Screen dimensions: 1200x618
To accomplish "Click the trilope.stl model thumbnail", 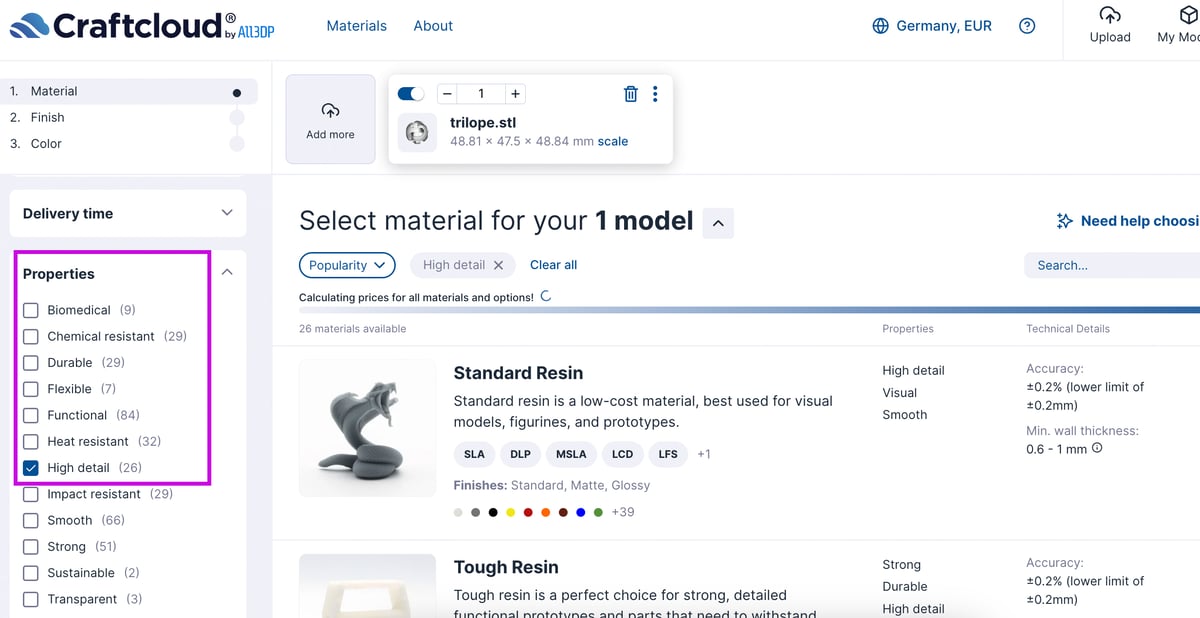I will point(417,132).
